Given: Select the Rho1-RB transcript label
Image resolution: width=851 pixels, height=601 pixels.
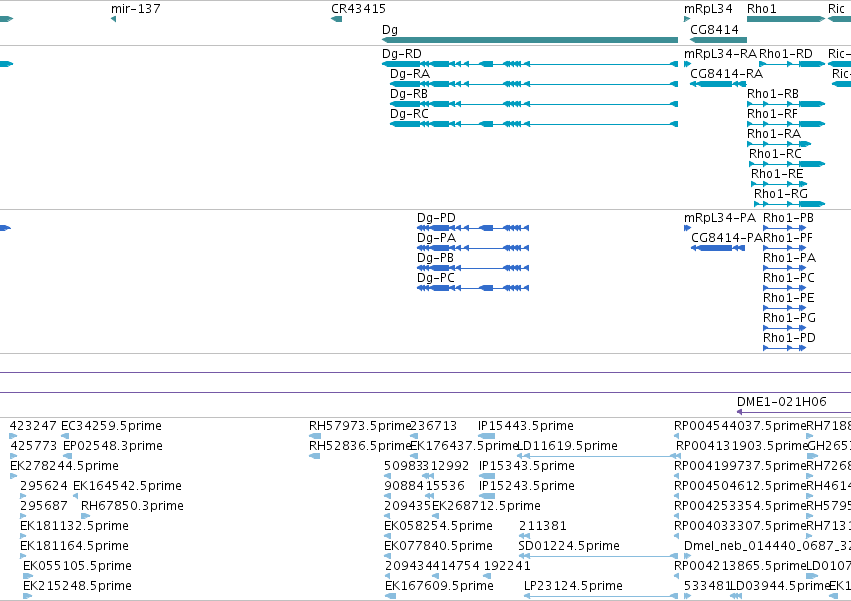Looking at the screenshot, I should 773,94.
